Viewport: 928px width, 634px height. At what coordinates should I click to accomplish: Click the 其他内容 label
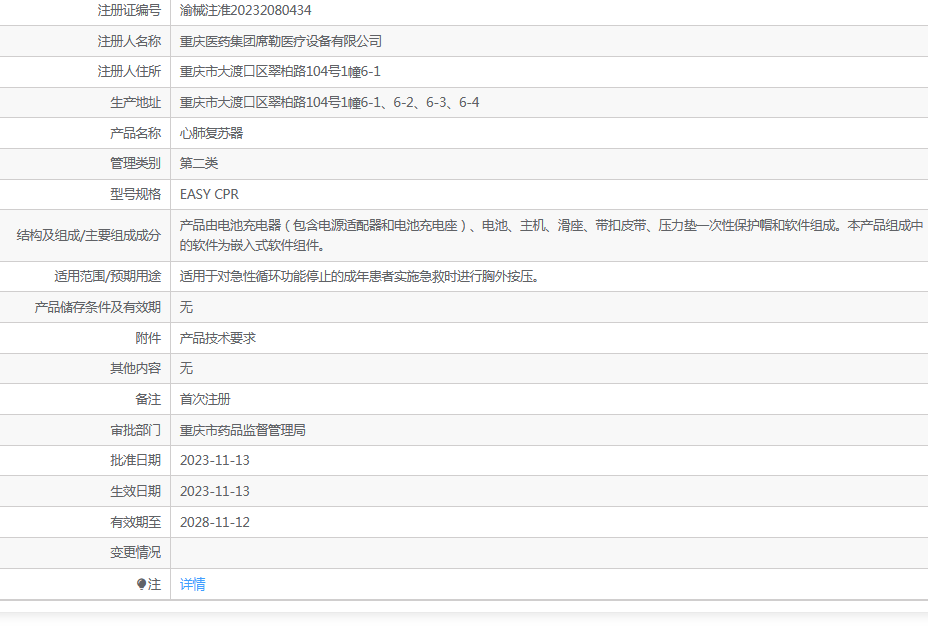click(x=136, y=368)
